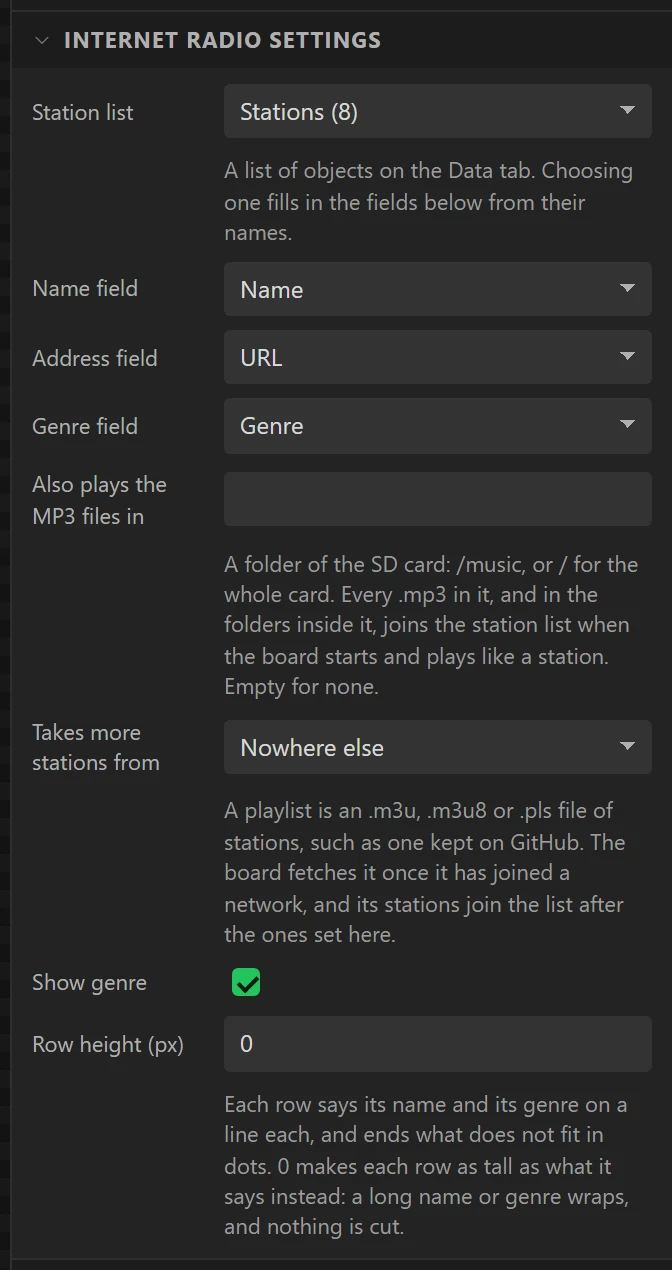
Task: Click the Address field label
Action: coord(95,358)
